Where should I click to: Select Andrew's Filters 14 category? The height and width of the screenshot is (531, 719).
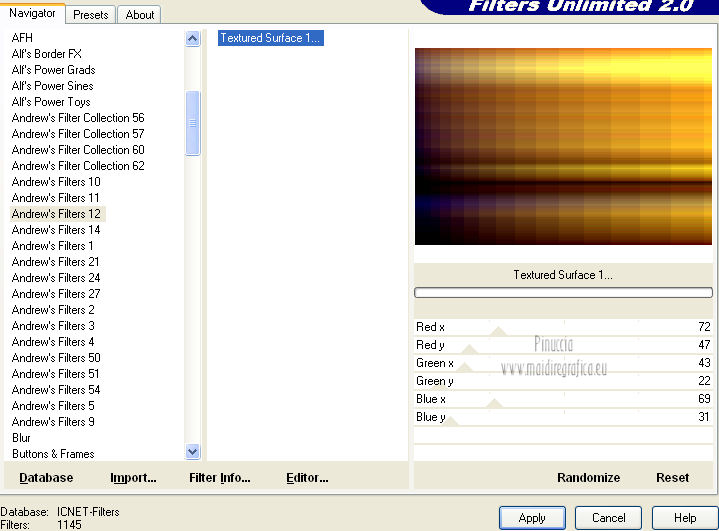56,230
